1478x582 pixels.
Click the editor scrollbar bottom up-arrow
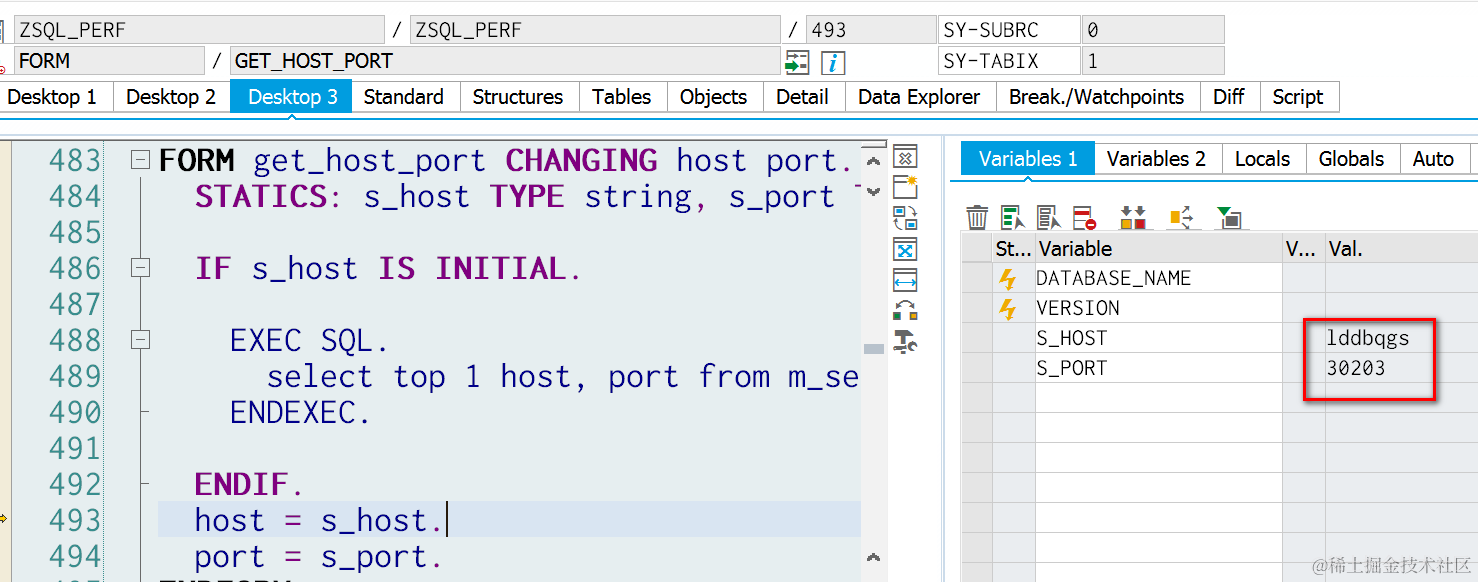pos(873,557)
